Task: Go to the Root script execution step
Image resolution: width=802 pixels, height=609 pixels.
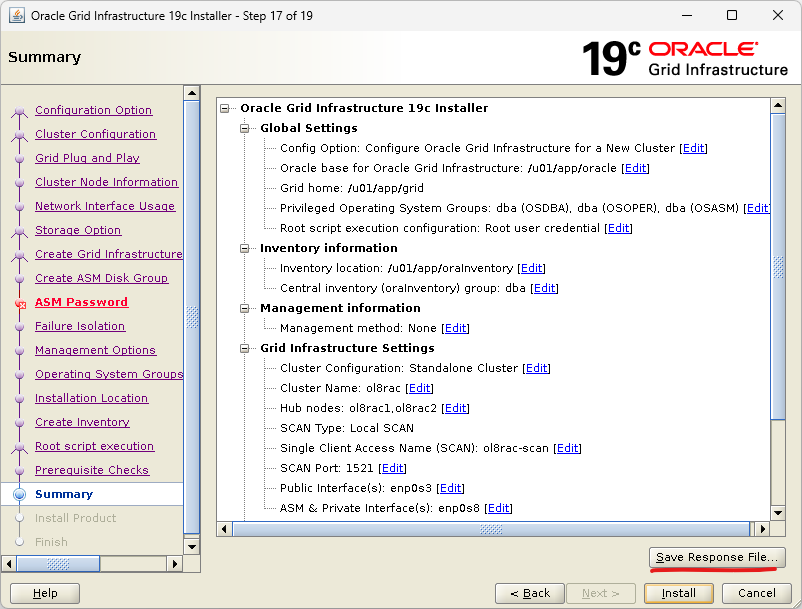Action: pyautogui.click(x=94, y=447)
